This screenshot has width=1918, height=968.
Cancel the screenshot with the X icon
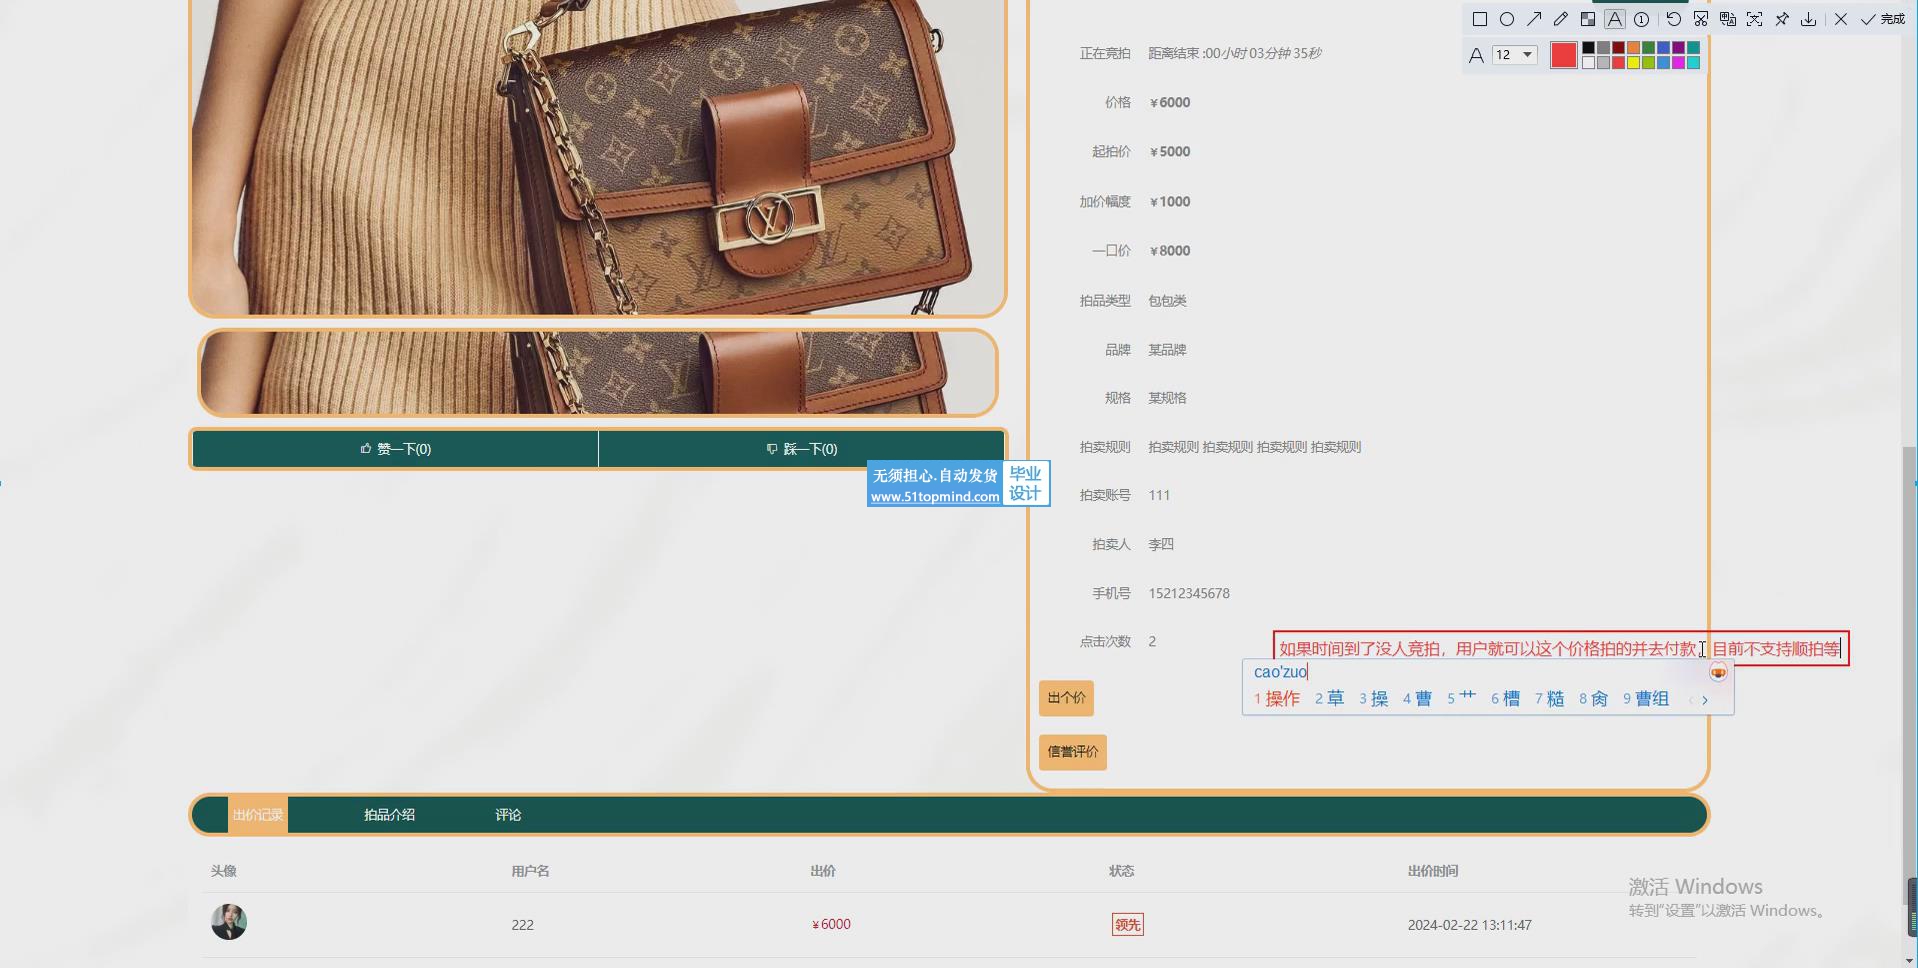point(1841,19)
